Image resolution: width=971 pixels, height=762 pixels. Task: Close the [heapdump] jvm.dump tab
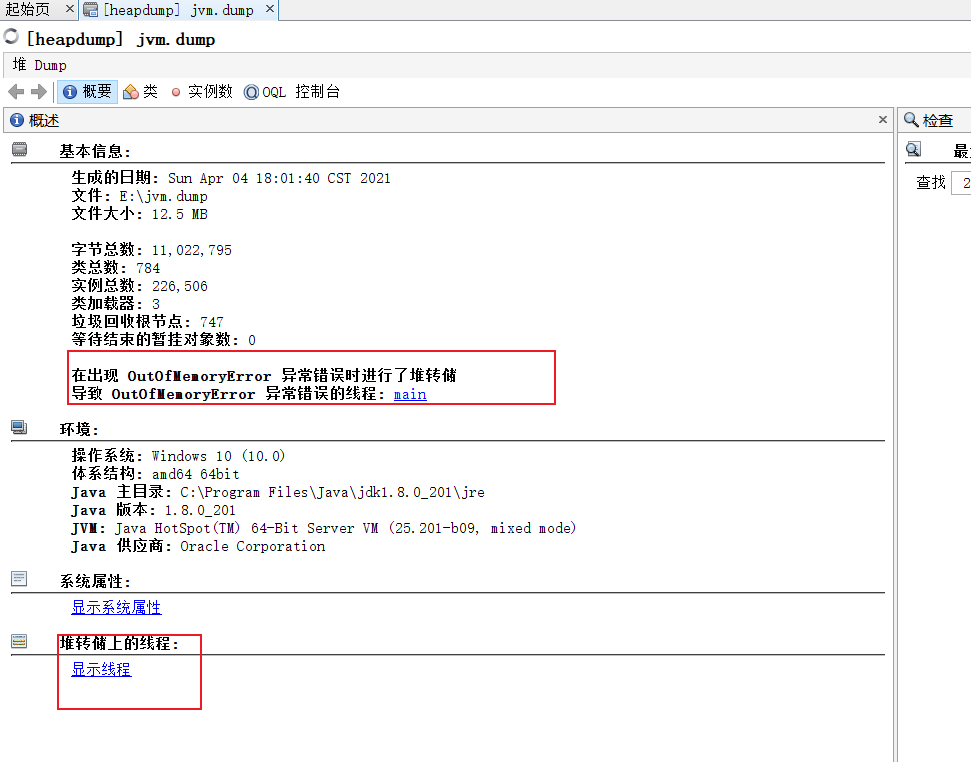pyautogui.click(x=269, y=9)
